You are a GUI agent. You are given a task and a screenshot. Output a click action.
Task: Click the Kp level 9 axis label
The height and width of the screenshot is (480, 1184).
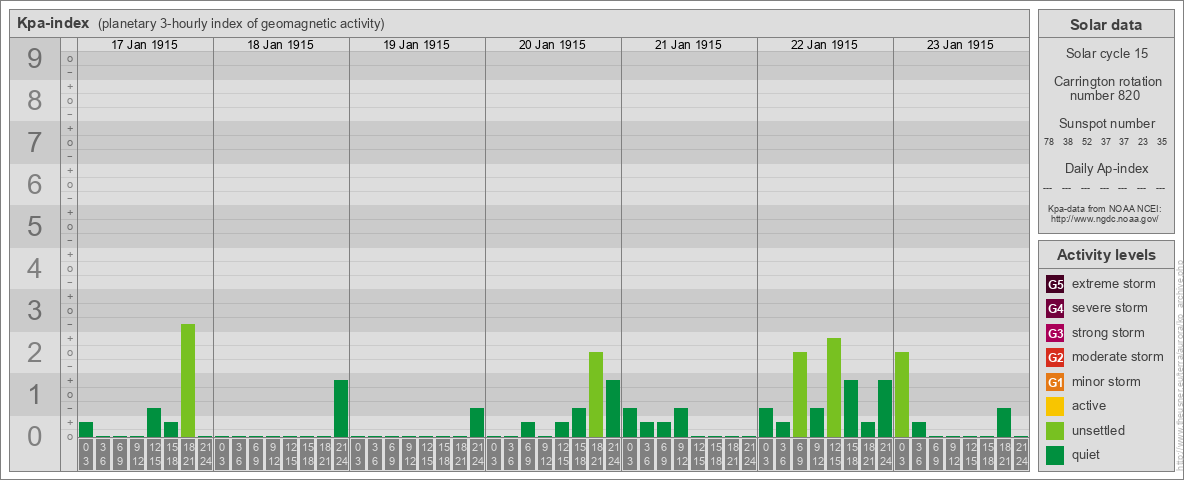(x=35, y=59)
